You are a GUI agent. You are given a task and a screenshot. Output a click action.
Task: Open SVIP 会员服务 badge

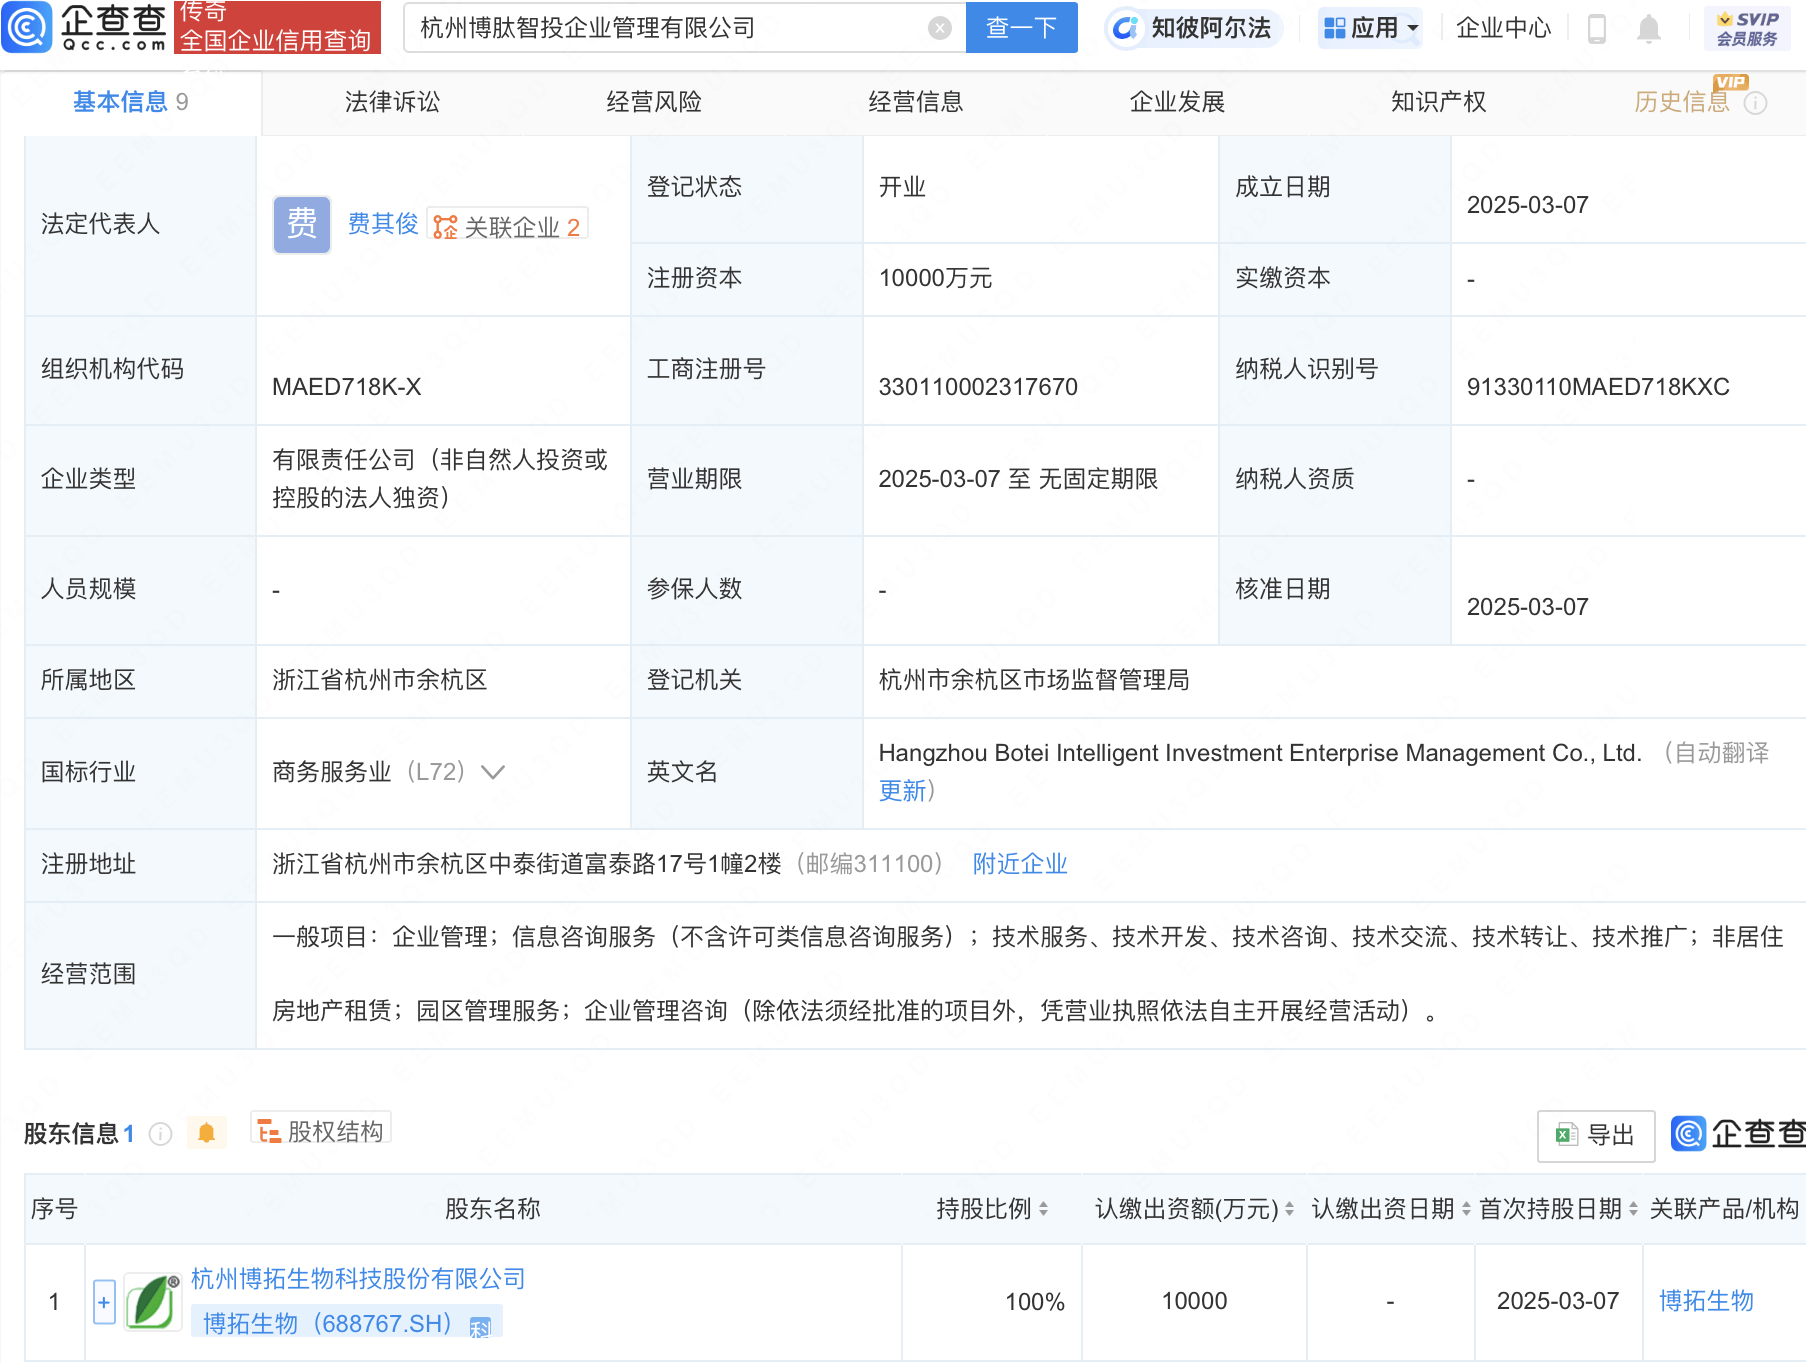coord(1746,28)
